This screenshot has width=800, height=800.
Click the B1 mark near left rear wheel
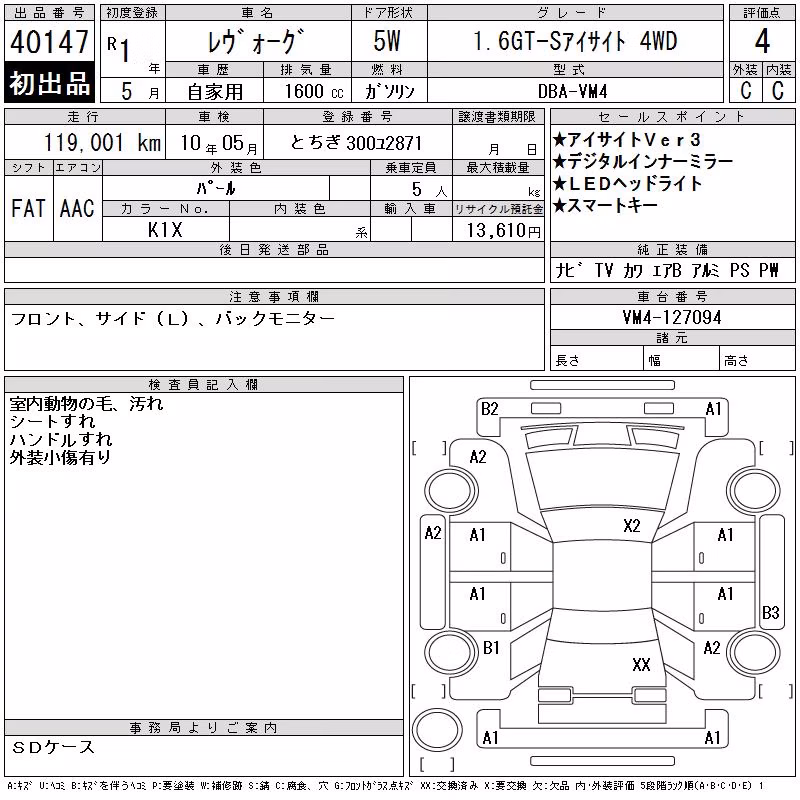(x=491, y=648)
